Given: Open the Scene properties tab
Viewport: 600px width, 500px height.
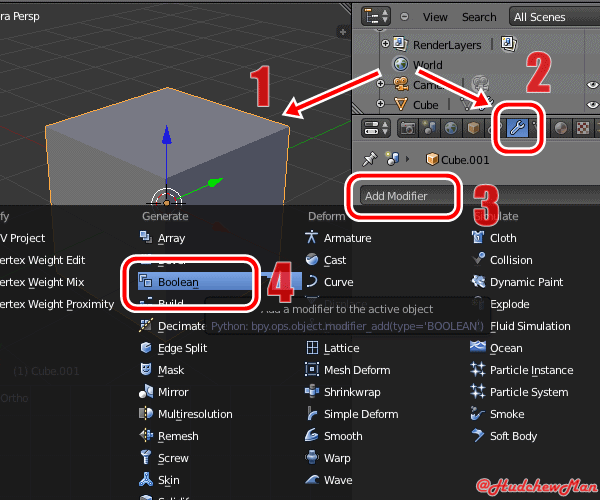Looking at the screenshot, I should coord(429,128).
